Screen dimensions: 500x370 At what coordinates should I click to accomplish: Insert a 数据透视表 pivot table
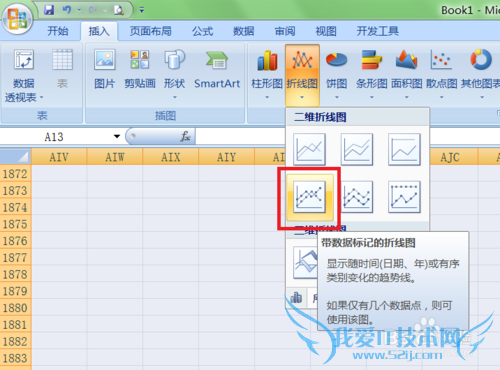(x=24, y=75)
